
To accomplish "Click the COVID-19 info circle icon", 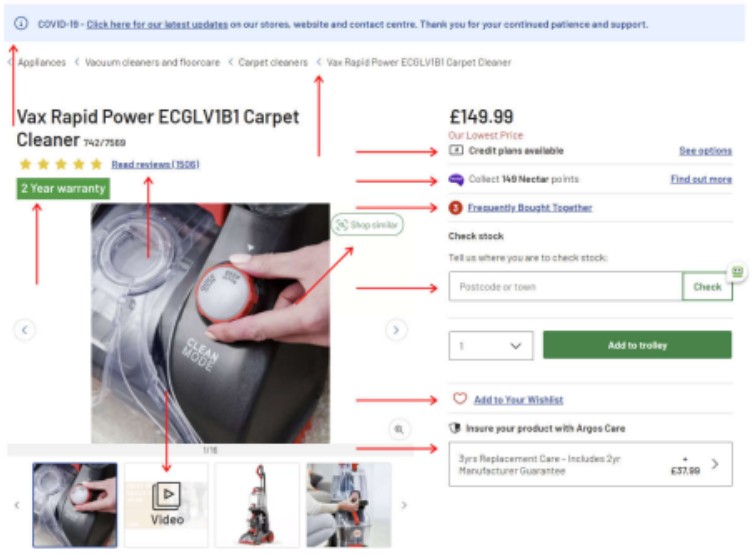I will pos(21,23).
